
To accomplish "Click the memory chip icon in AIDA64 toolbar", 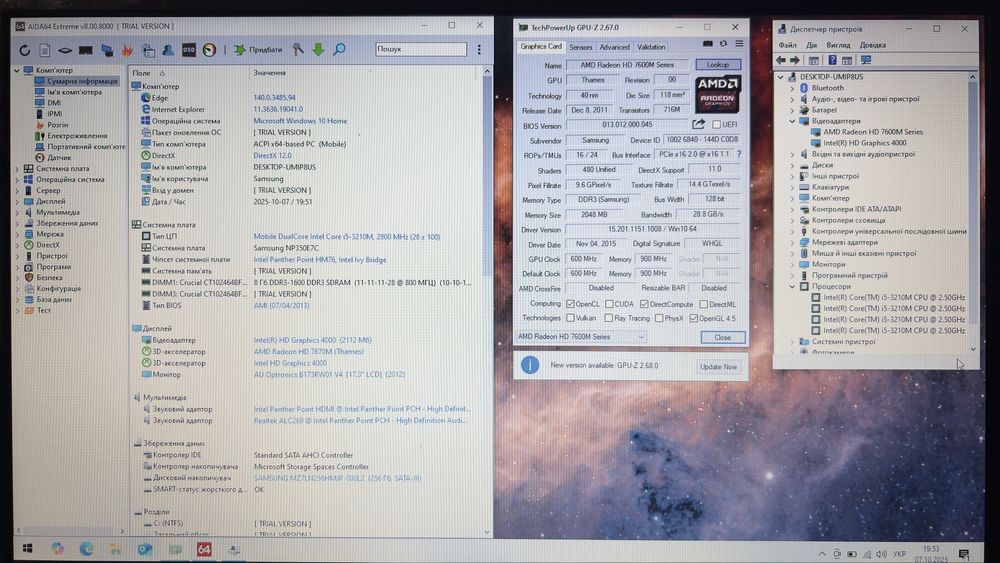I will click(85, 50).
